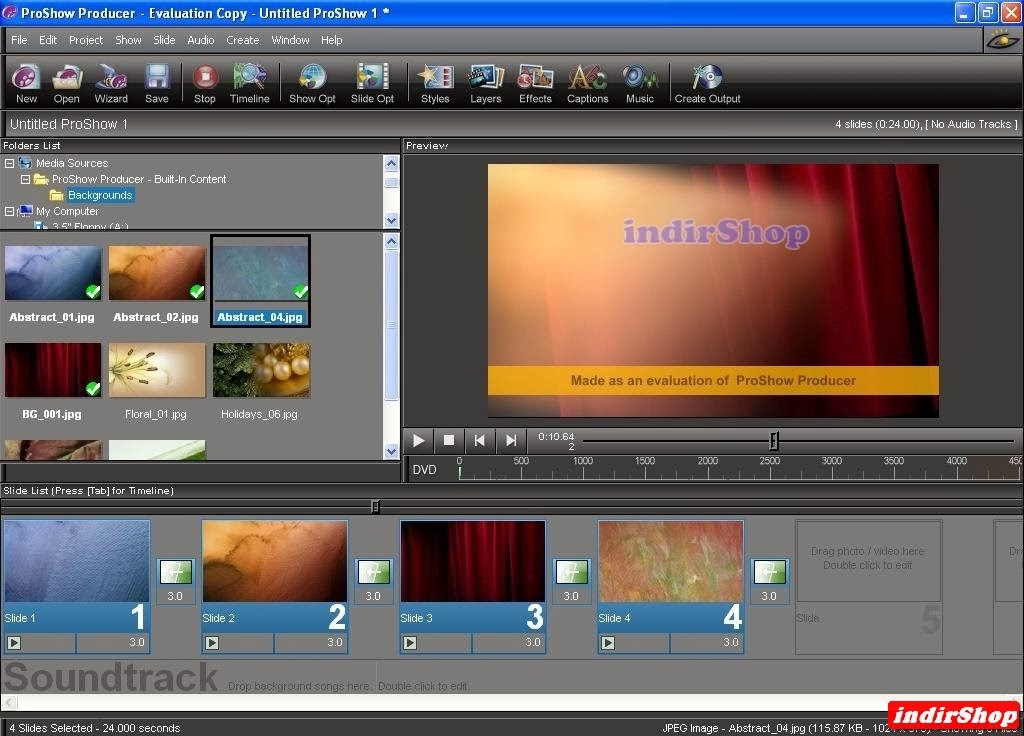The image size is (1024, 736).
Task: Play Slide 4 using its small play icon
Action: click(x=607, y=643)
